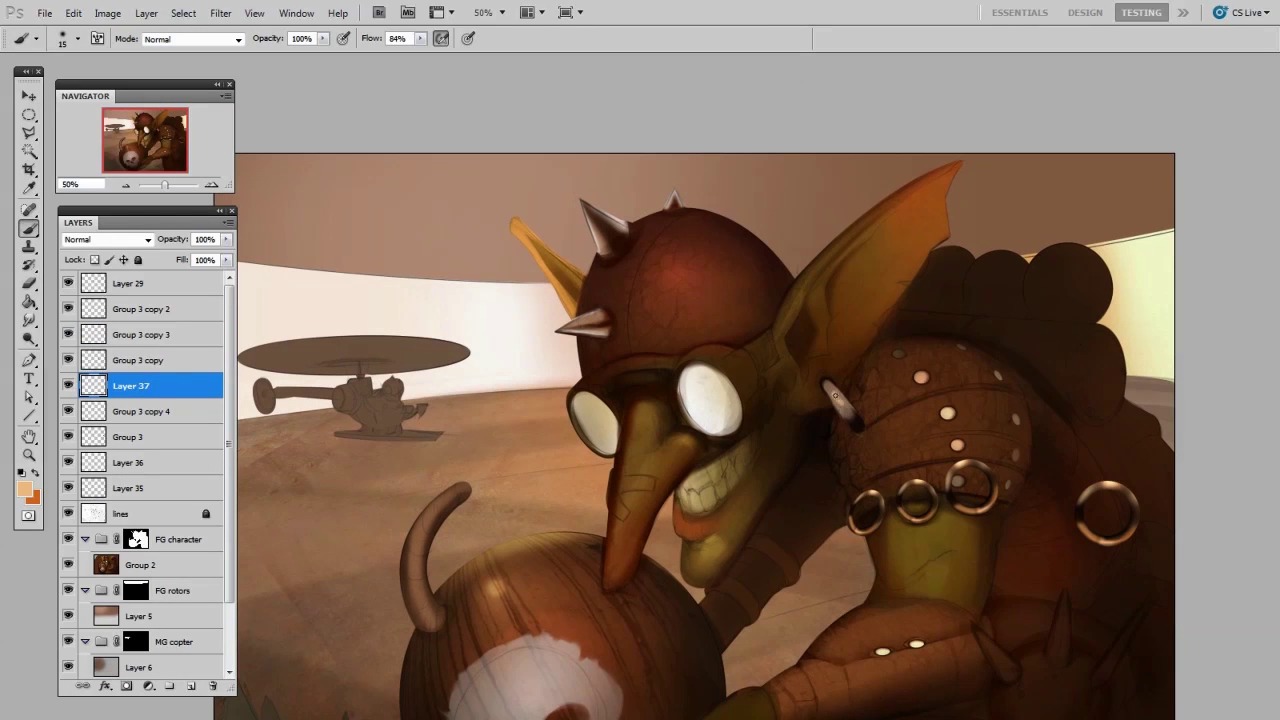Open the Flow slider arrow
Image resolution: width=1280 pixels, height=720 pixels.
pyautogui.click(x=419, y=38)
